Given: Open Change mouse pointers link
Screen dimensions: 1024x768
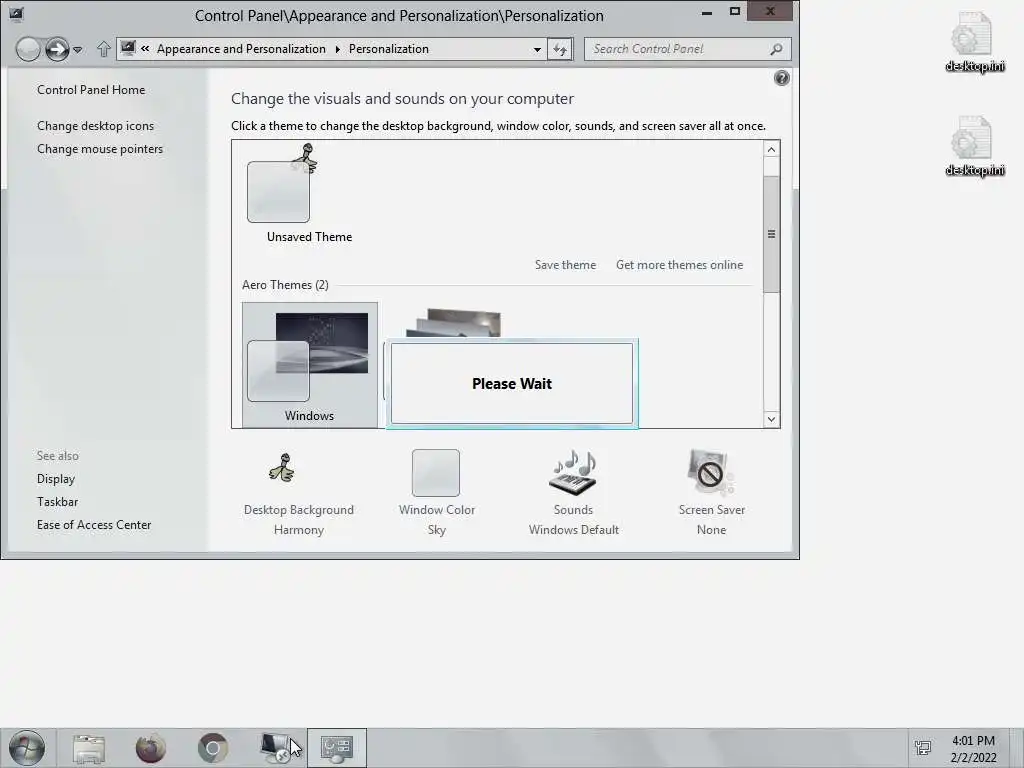Looking at the screenshot, I should [x=100, y=149].
